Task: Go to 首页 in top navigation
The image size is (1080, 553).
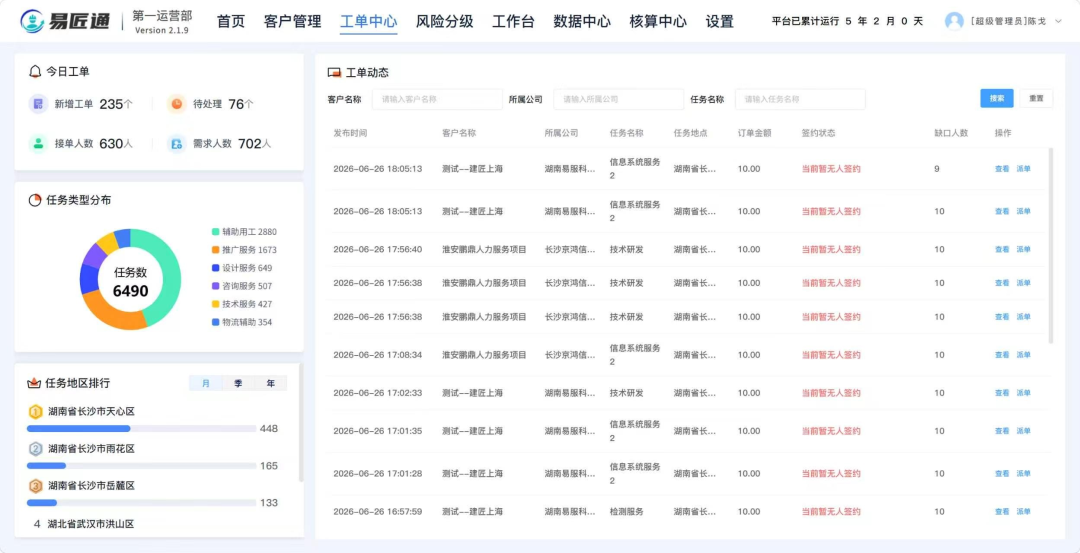Action: click(x=231, y=21)
